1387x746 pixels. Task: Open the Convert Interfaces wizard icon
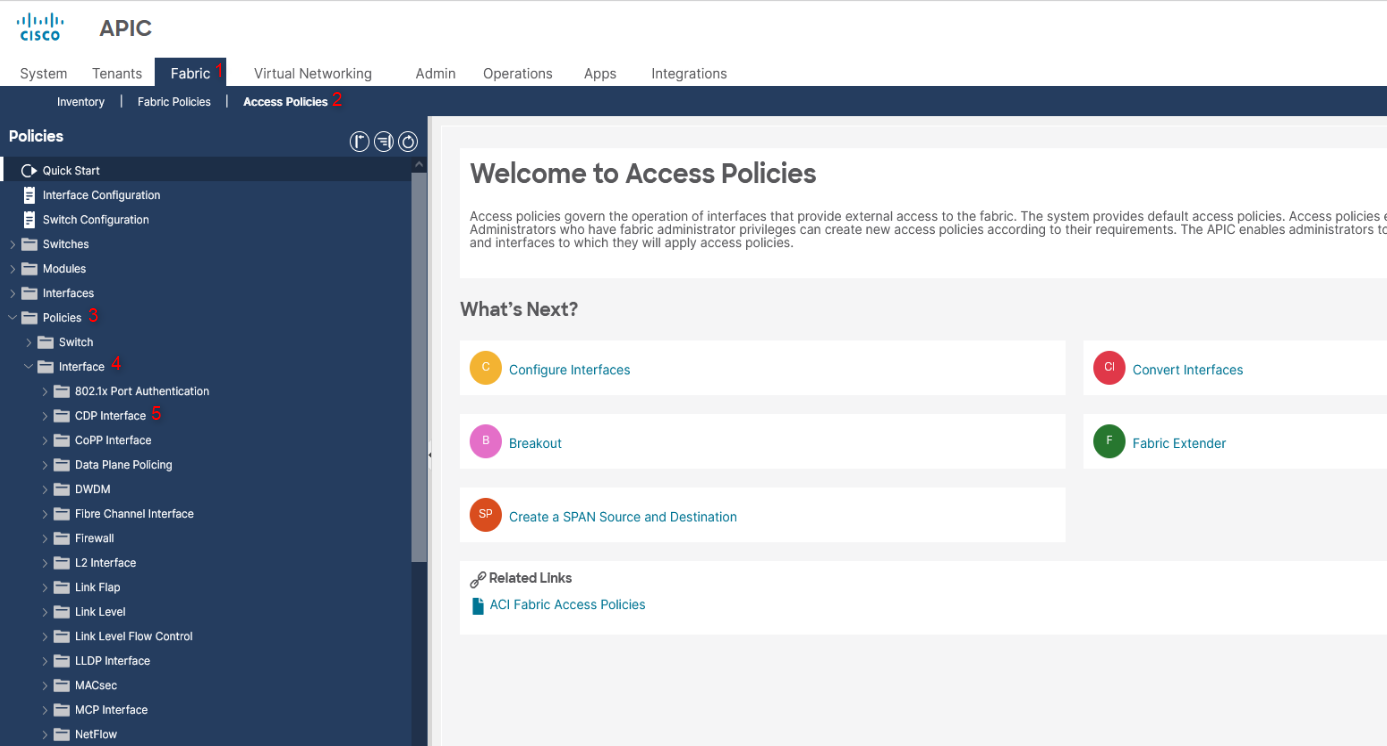point(1108,368)
